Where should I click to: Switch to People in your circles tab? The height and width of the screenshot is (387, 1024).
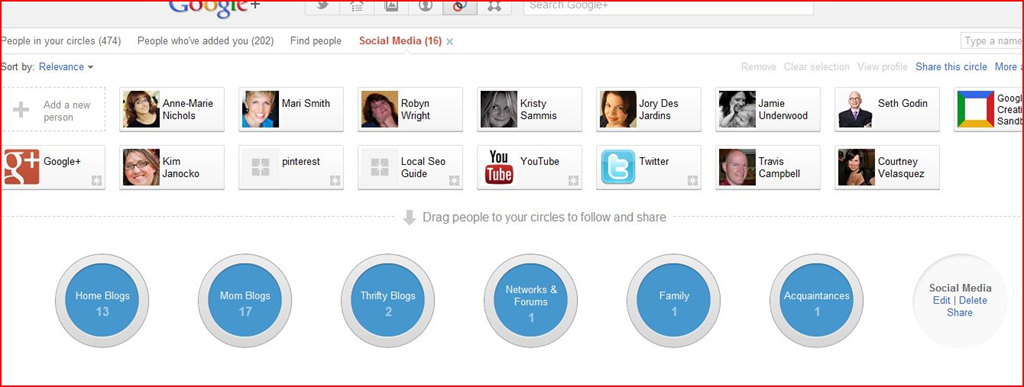[61, 41]
